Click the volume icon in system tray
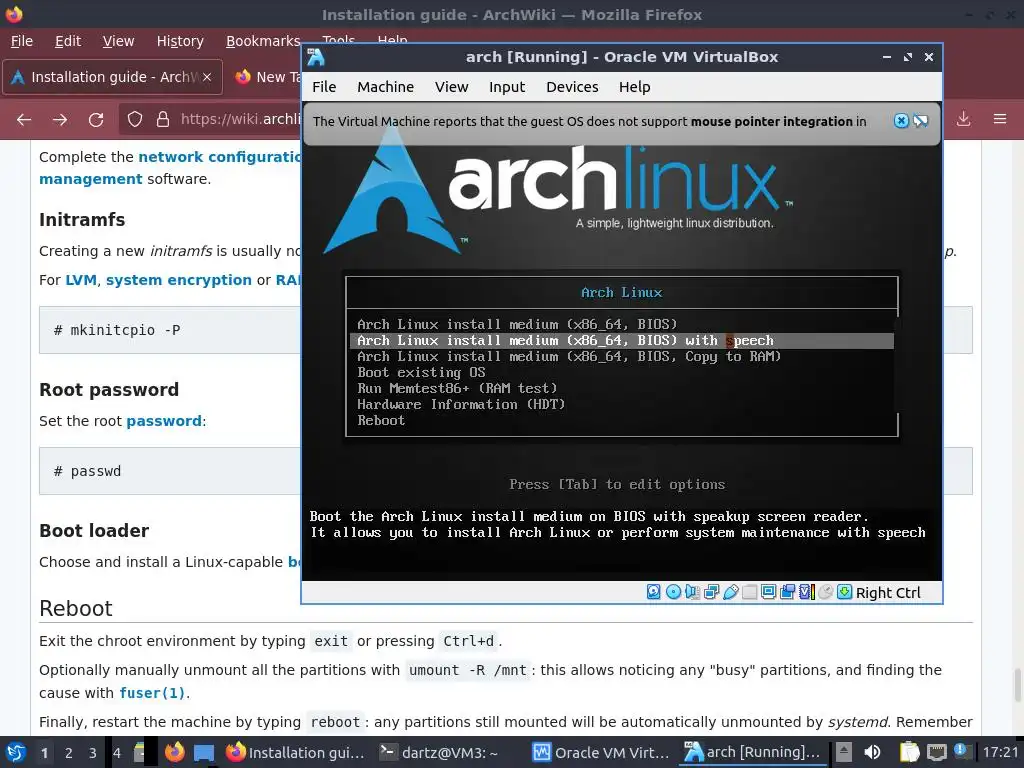Screen dimensions: 1024x768 872,752
